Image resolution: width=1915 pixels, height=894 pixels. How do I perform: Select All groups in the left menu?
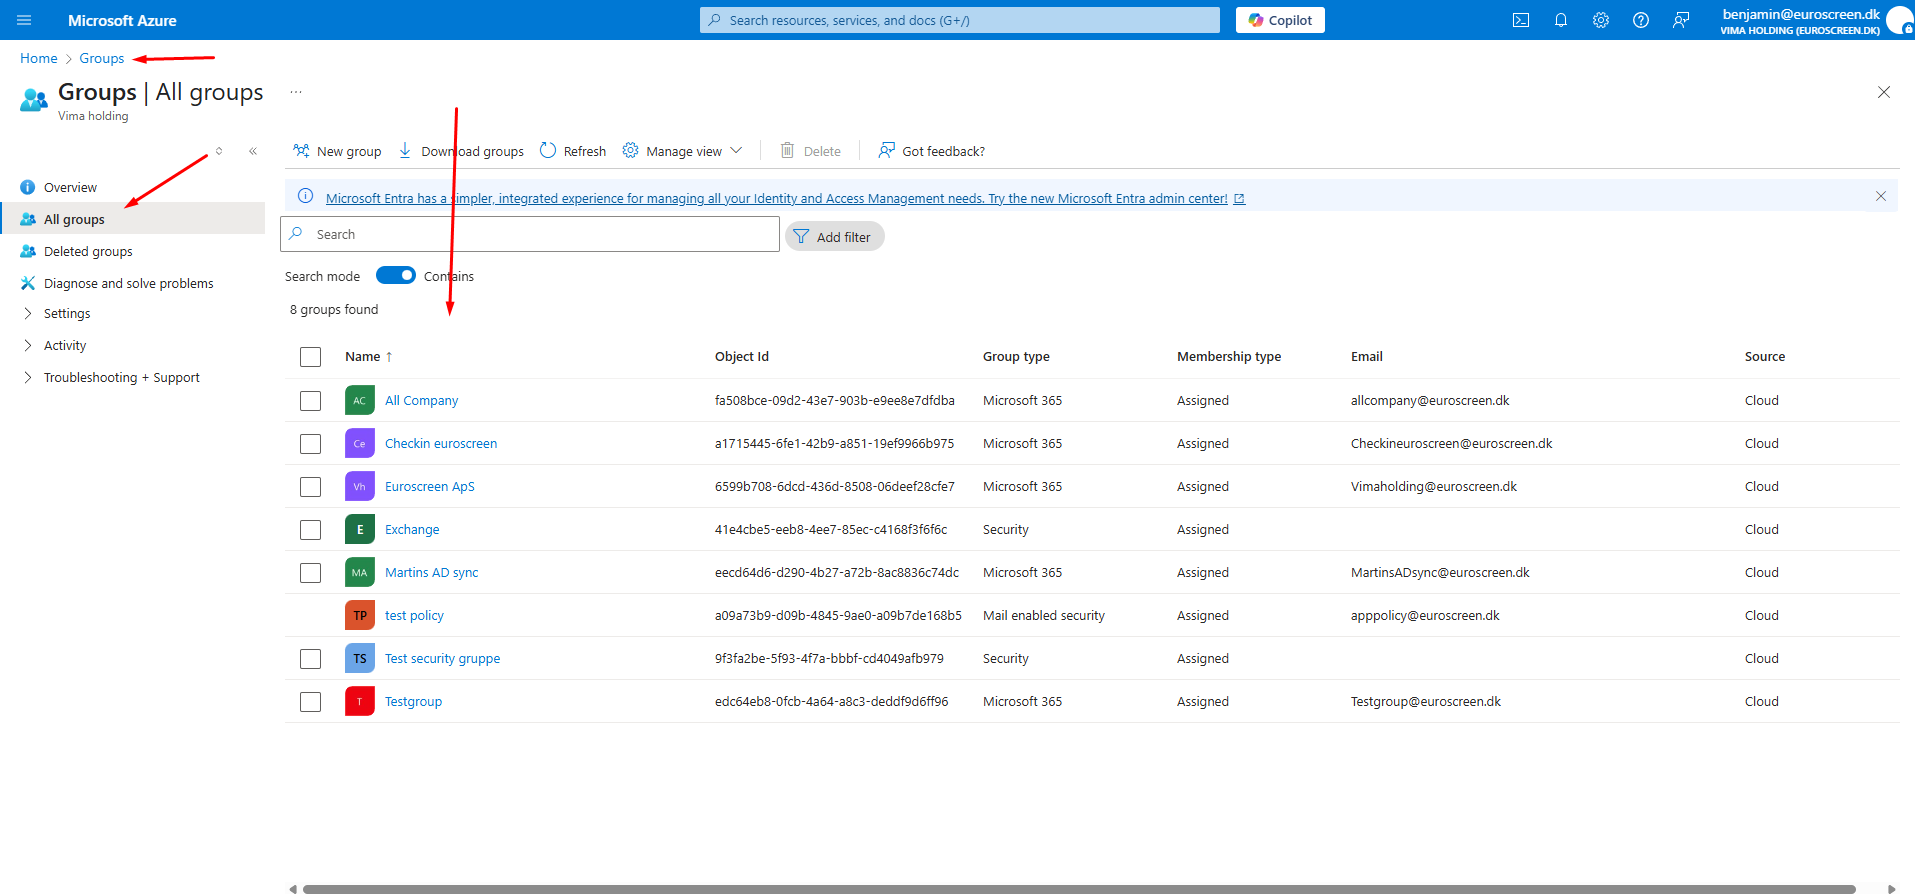point(132,219)
